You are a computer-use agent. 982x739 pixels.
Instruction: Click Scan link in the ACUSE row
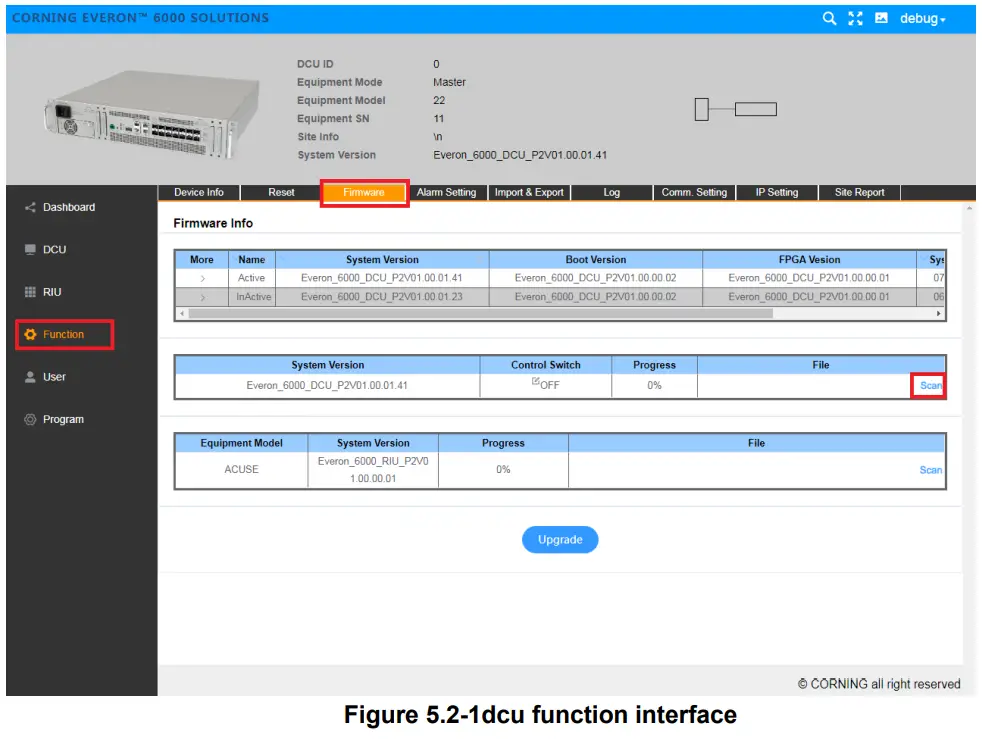pyautogui.click(x=931, y=470)
